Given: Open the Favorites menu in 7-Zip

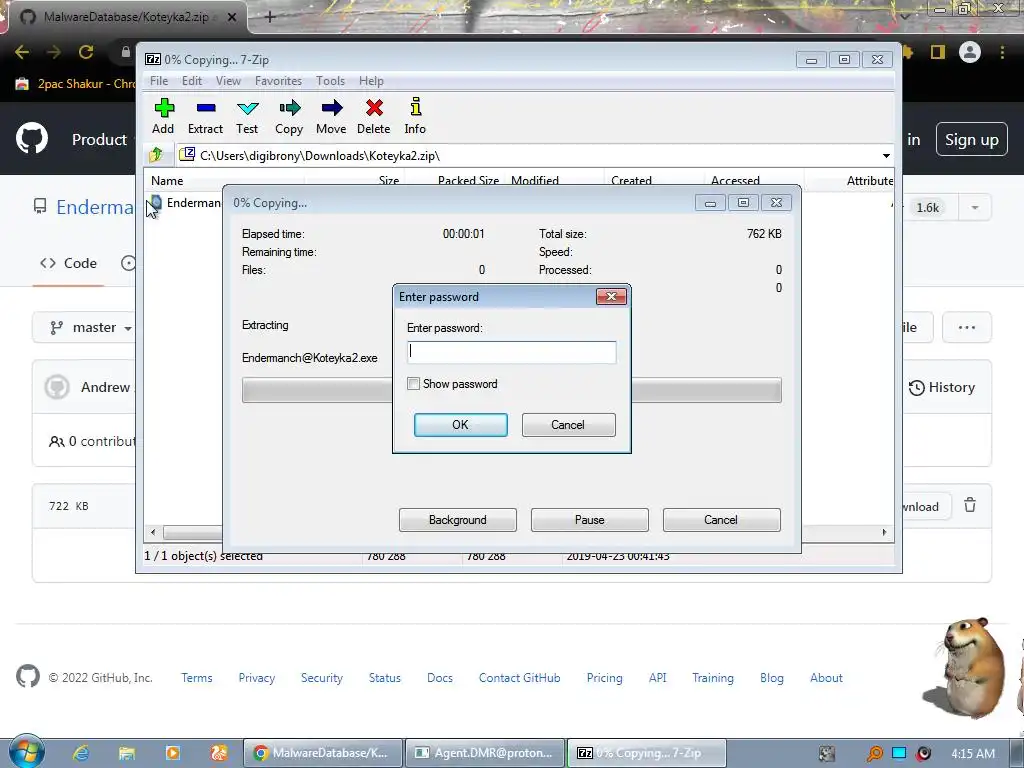Looking at the screenshot, I should pos(278,80).
